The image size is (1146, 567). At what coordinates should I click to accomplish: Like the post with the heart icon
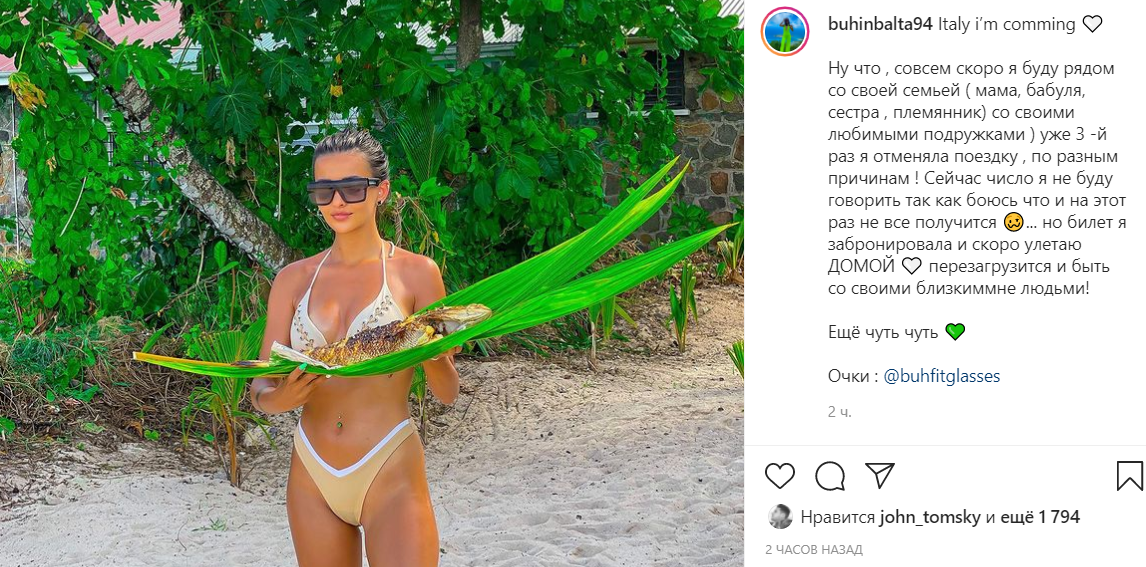780,476
